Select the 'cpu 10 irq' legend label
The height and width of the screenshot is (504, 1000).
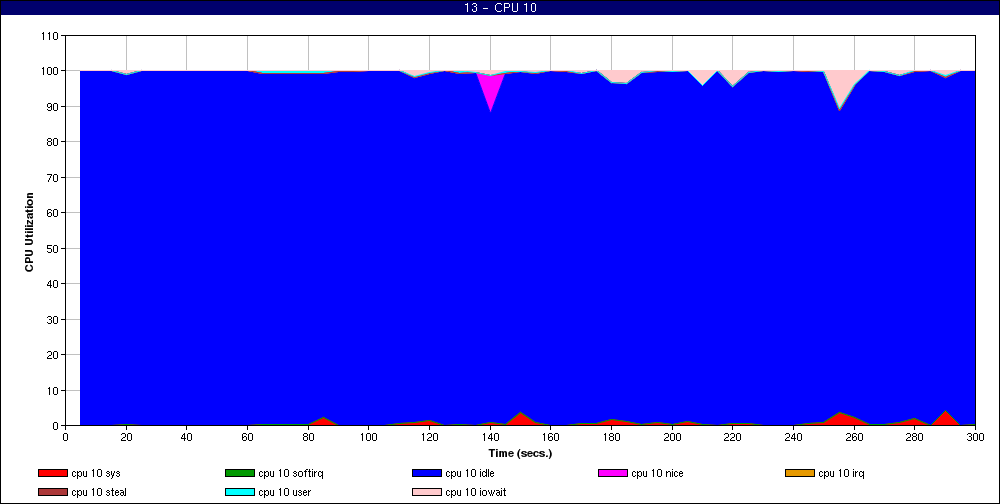coord(841,473)
